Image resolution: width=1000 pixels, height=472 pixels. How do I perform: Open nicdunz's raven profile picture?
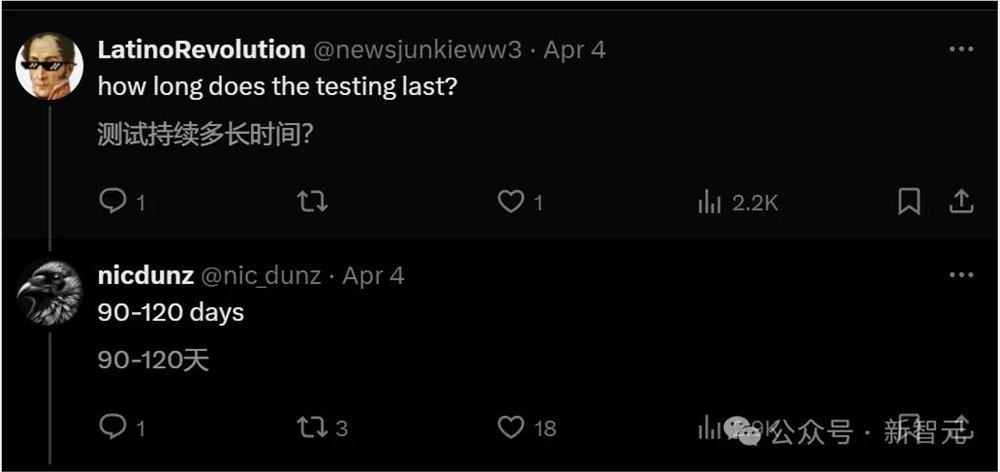49,291
